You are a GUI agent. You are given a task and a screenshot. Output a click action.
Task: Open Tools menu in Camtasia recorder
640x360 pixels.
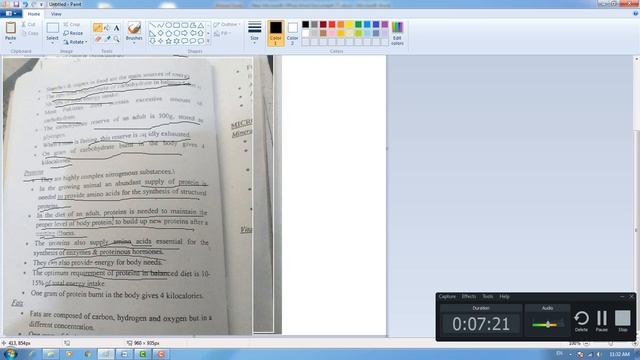point(487,297)
